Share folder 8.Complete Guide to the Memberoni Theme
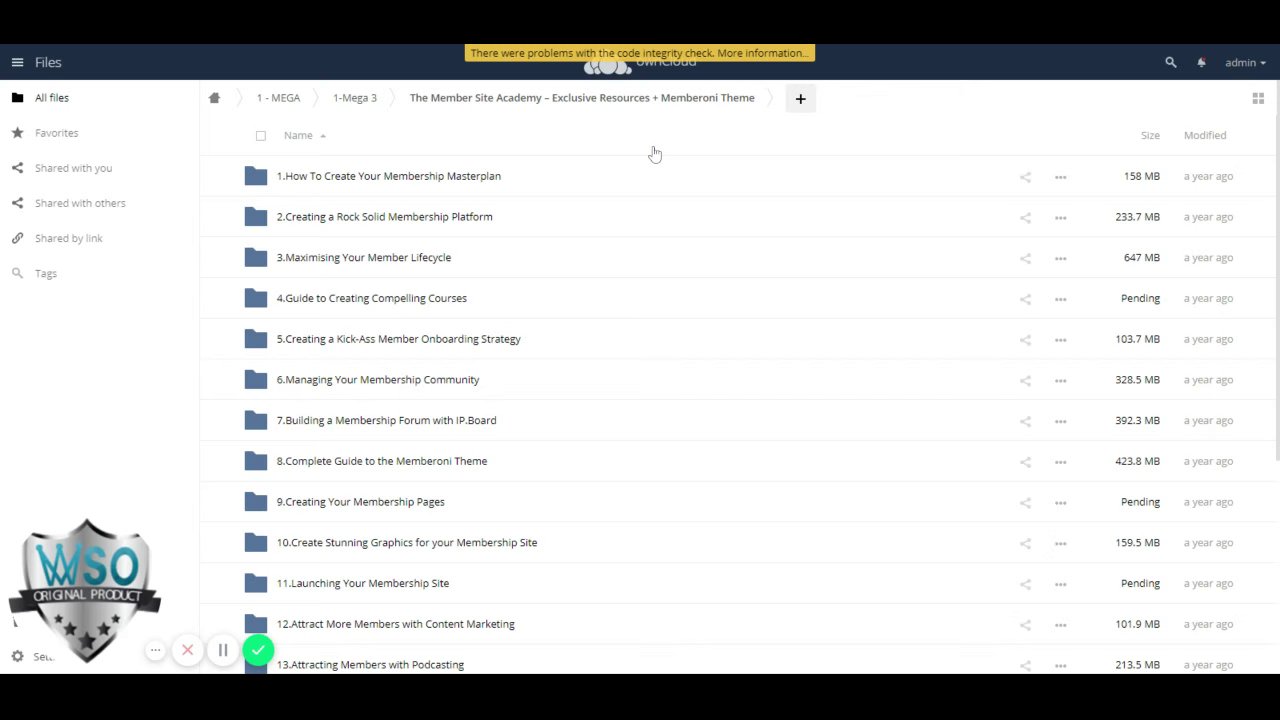This screenshot has width=1280, height=720. click(x=1025, y=462)
